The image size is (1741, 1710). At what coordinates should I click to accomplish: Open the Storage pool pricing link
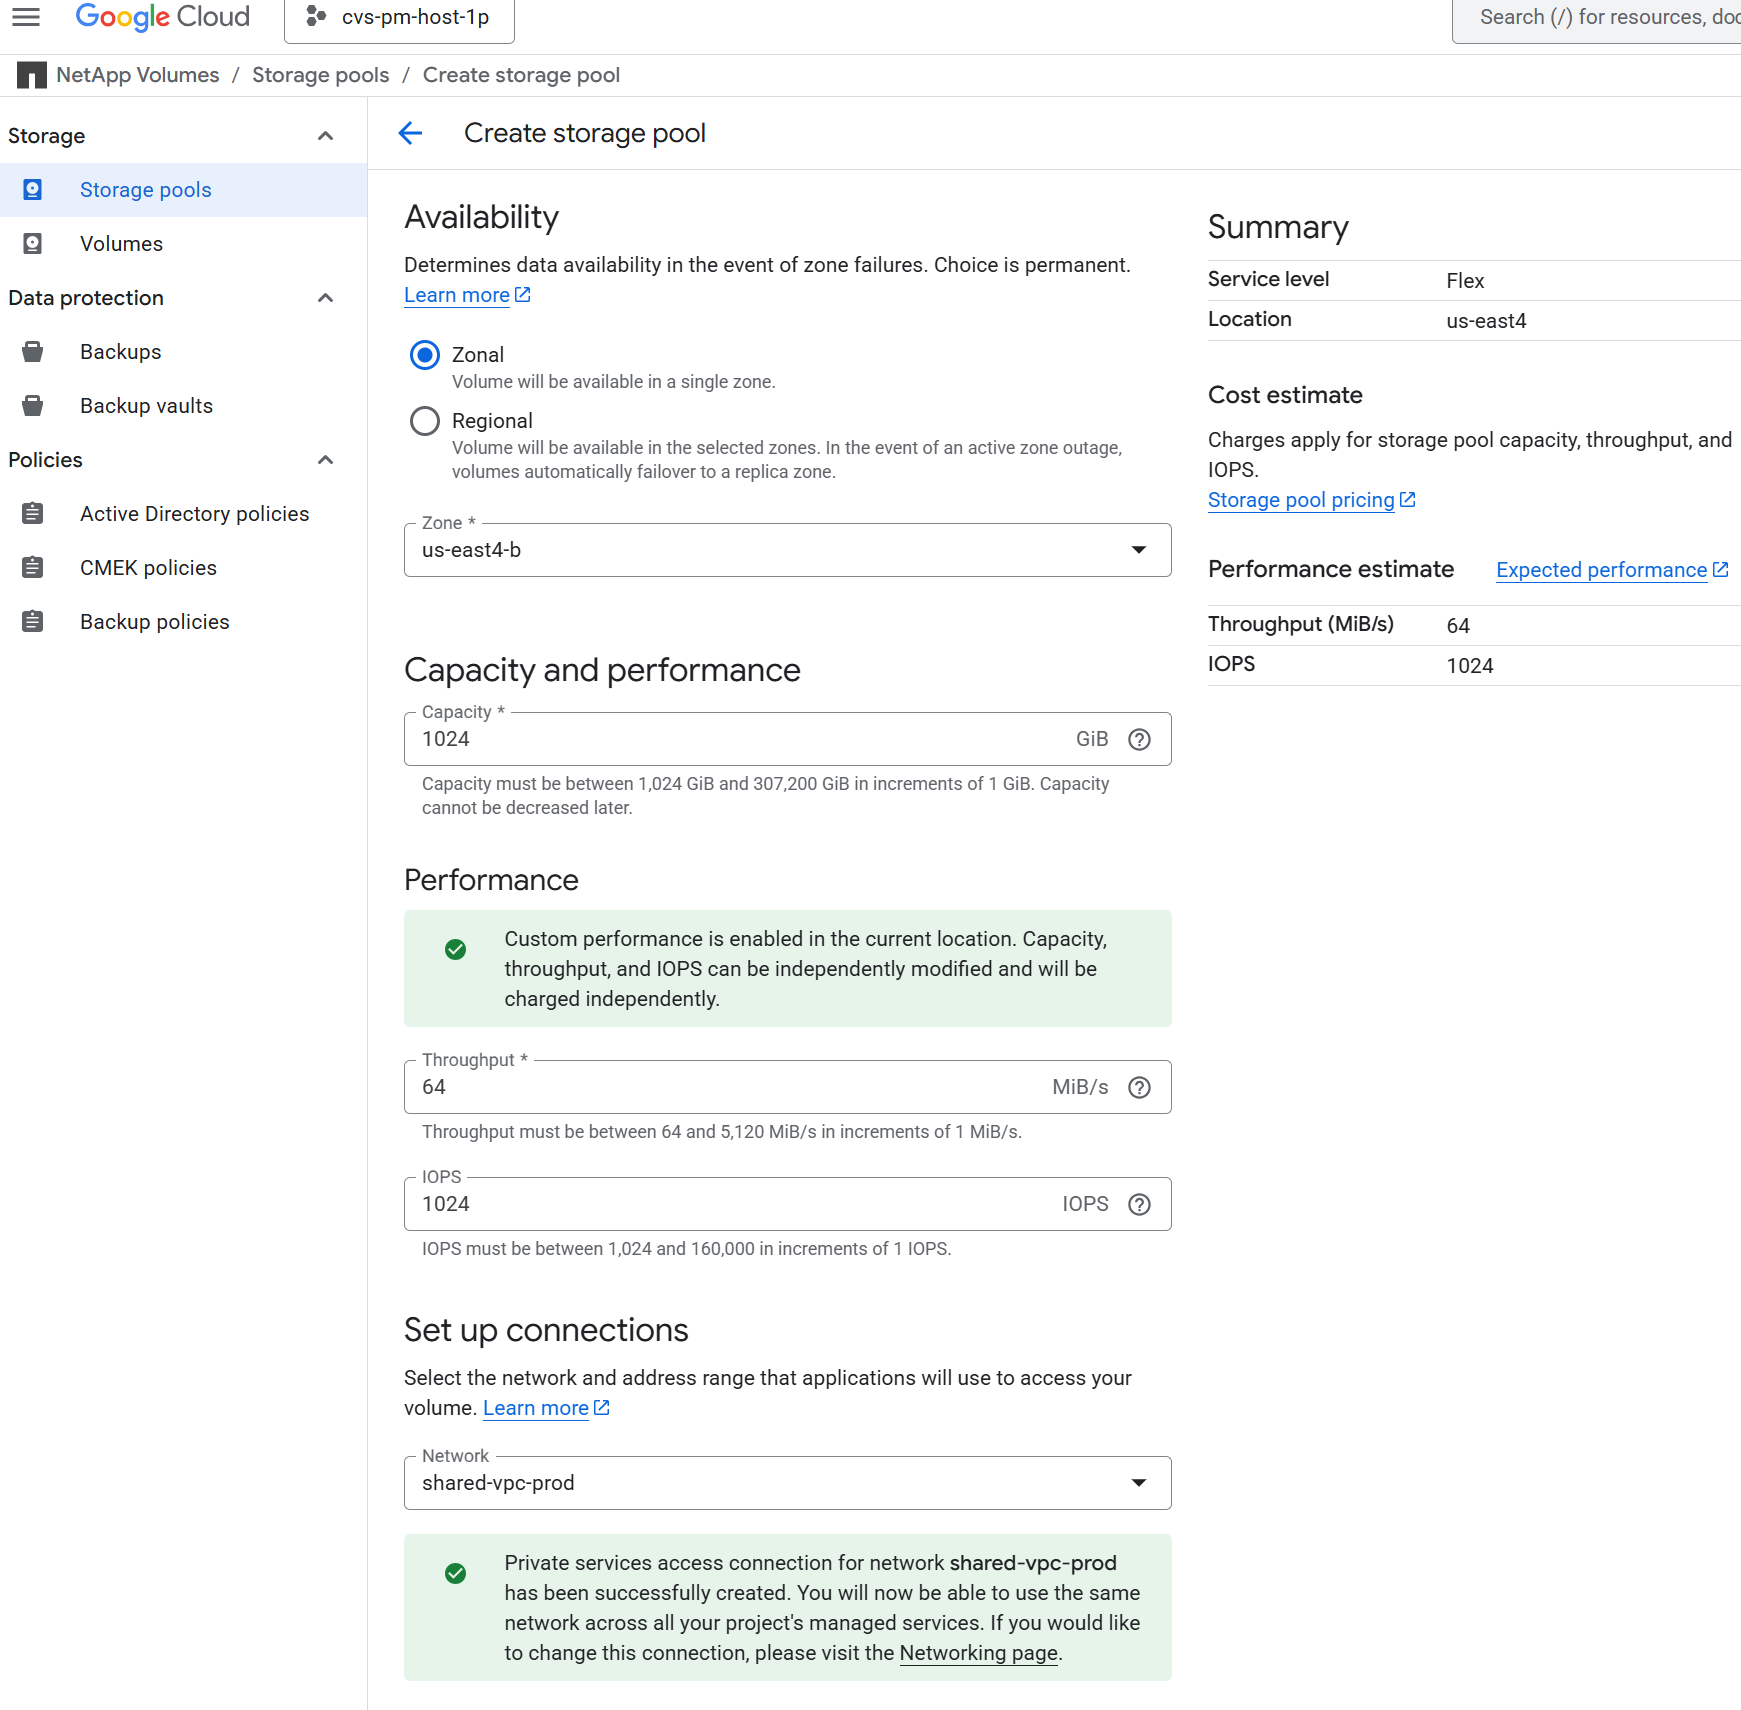[1301, 500]
